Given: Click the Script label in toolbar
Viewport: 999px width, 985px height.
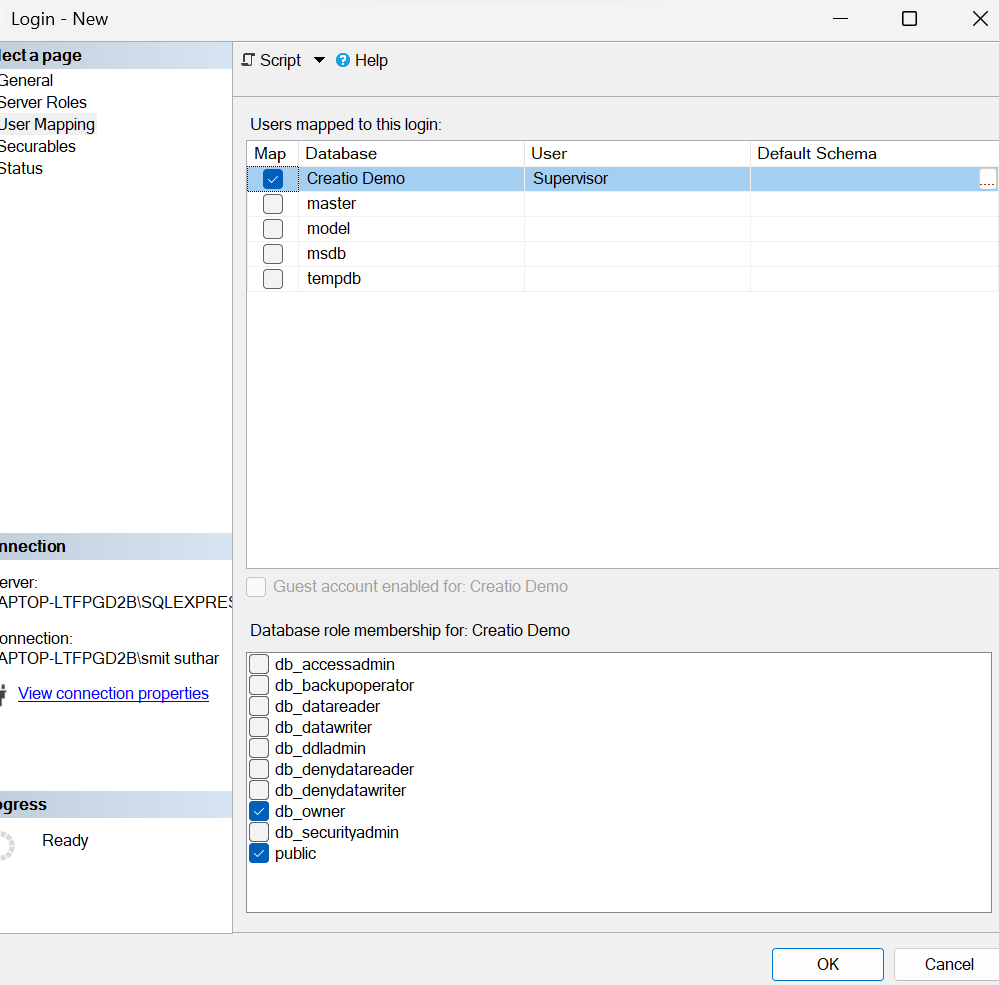Looking at the screenshot, I should click(x=280, y=60).
